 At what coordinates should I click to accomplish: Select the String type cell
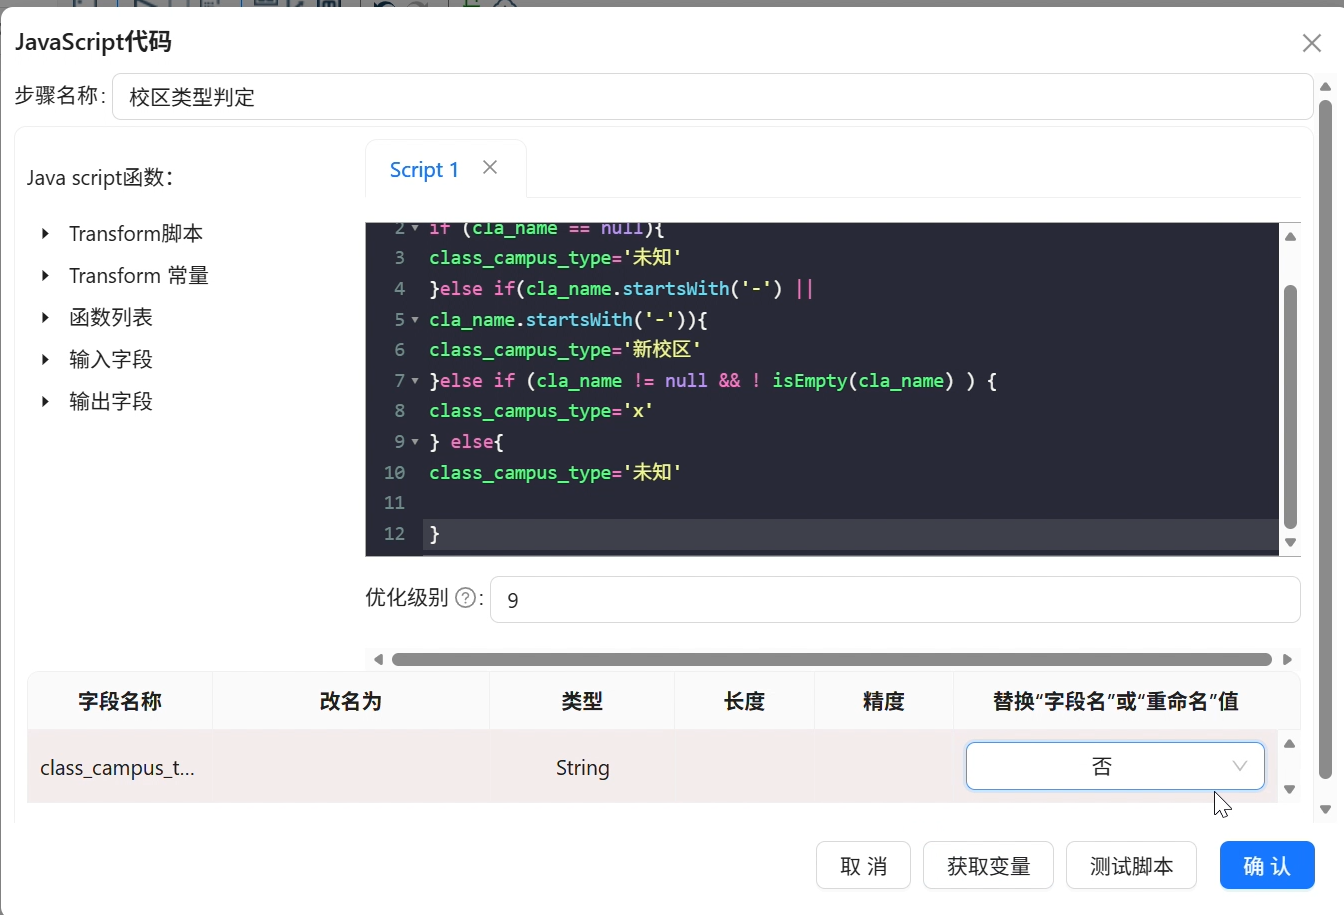pos(582,768)
